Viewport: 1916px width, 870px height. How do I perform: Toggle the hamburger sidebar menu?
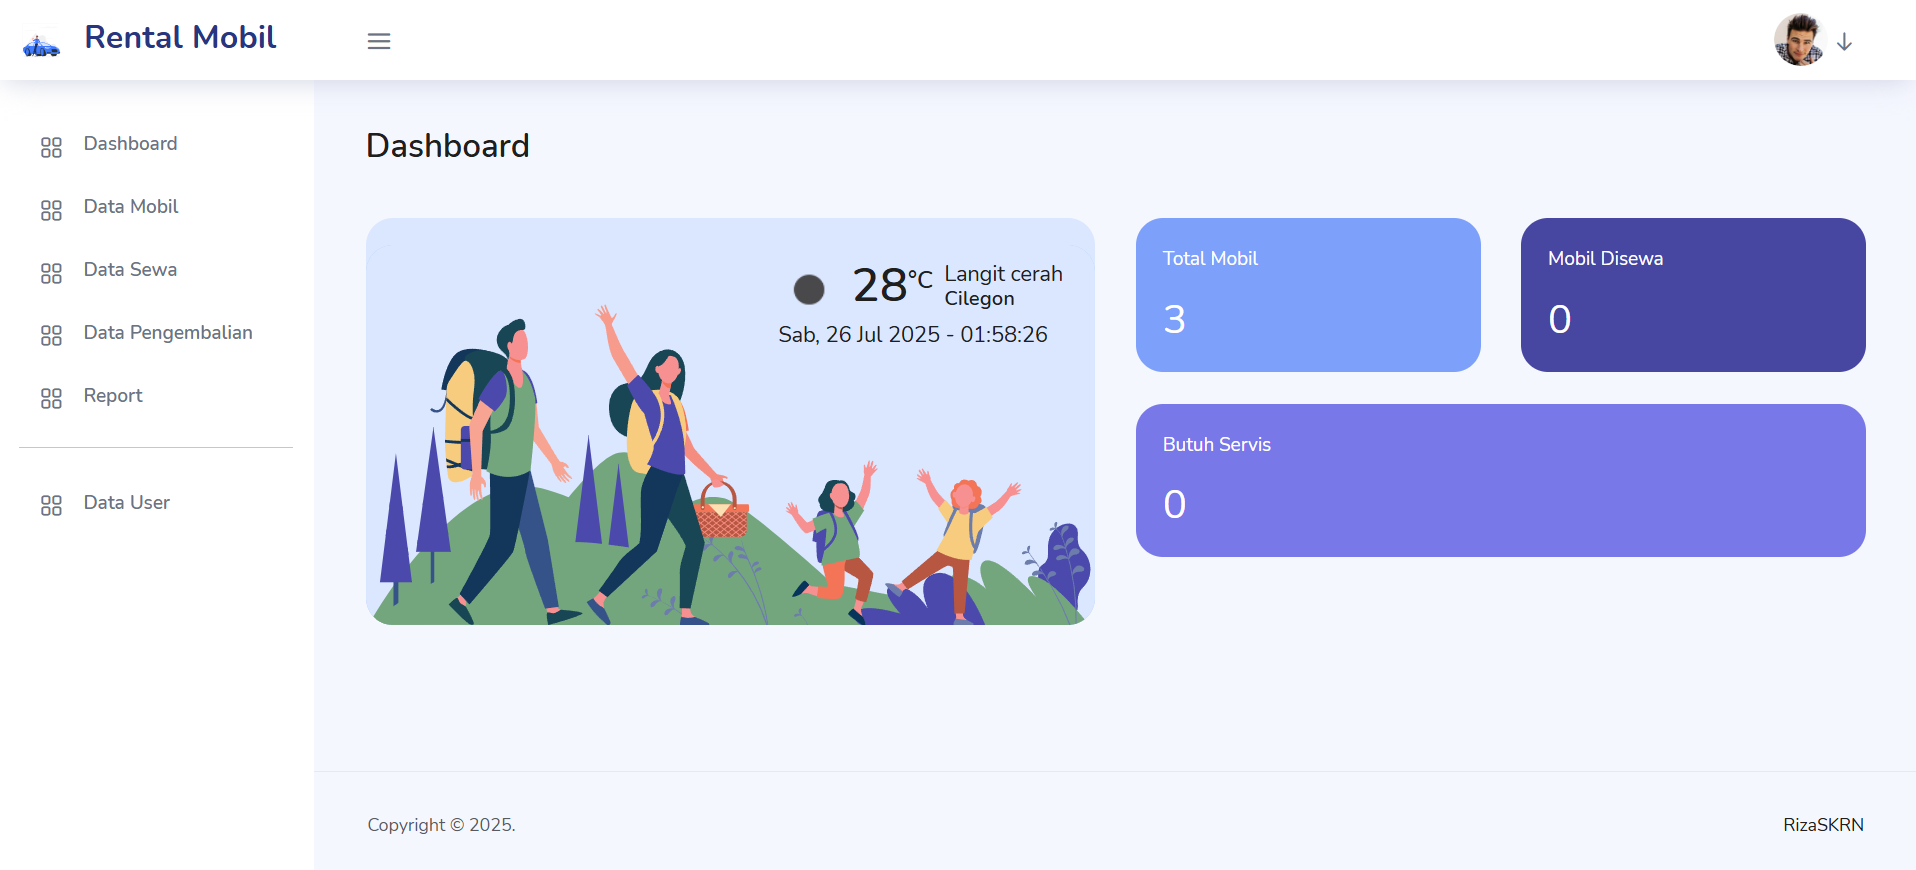click(379, 41)
